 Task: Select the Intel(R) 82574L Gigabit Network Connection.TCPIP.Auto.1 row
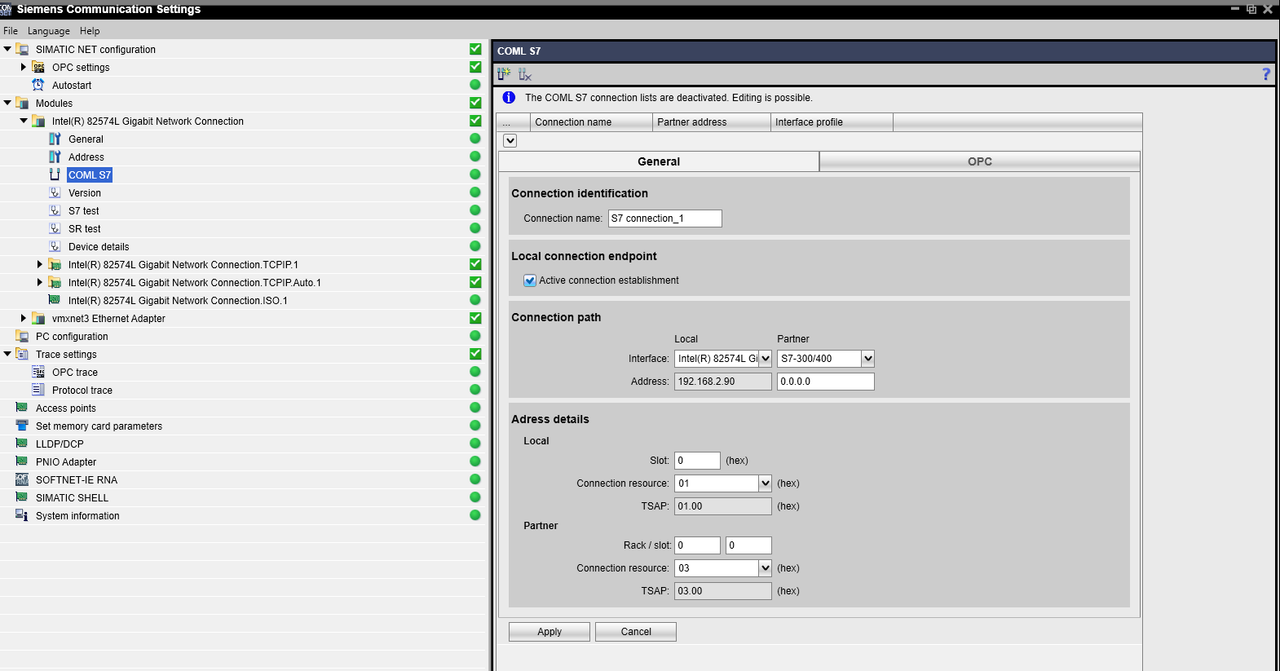pos(194,283)
